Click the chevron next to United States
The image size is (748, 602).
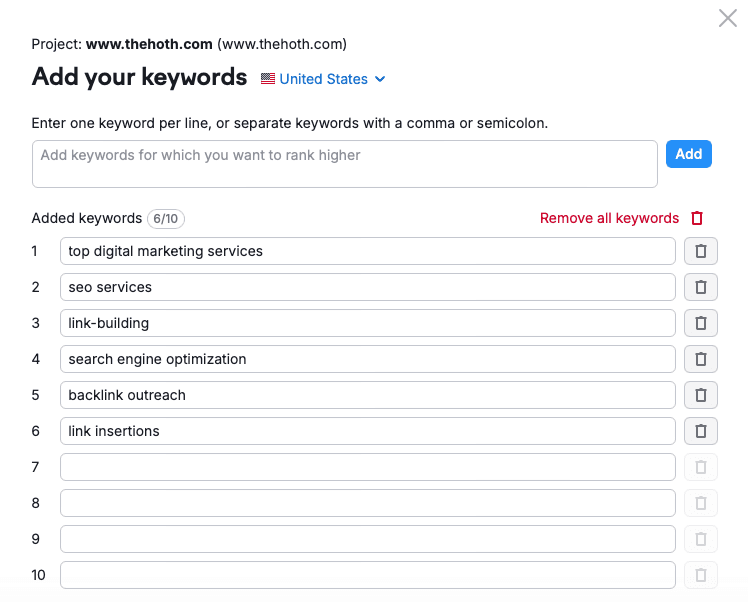coord(380,79)
